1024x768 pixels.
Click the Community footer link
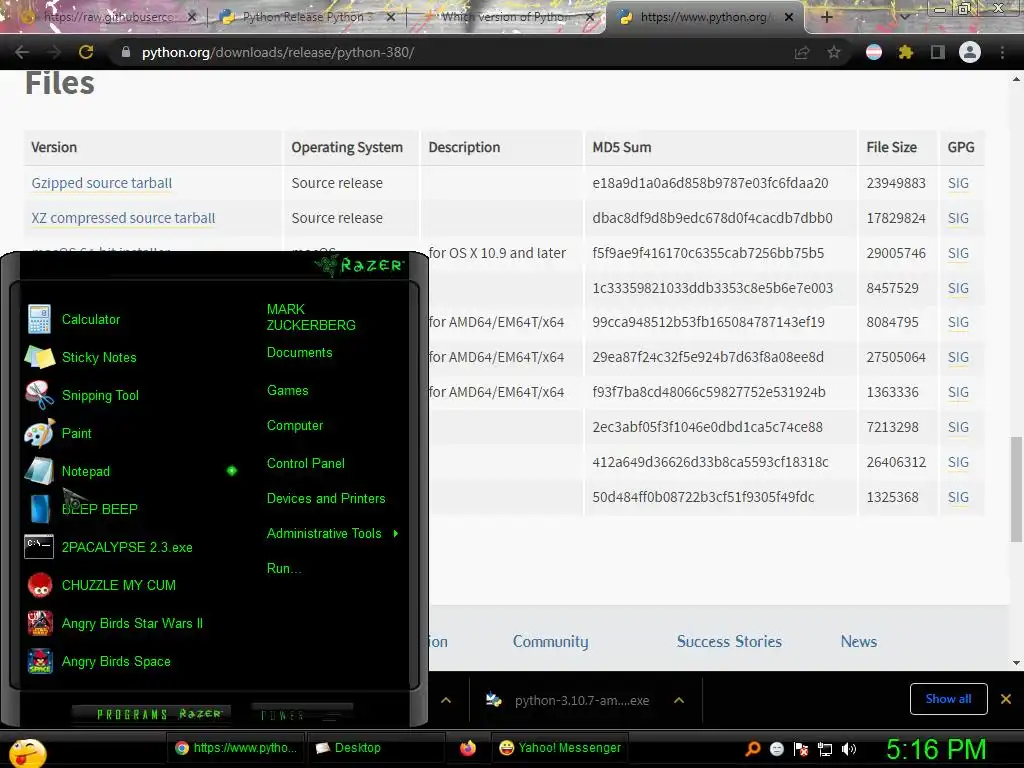coord(551,641)
